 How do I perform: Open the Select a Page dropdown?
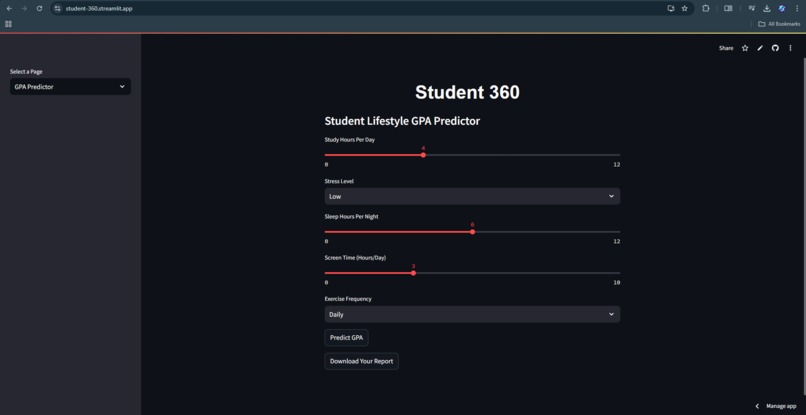coord(70,86)
